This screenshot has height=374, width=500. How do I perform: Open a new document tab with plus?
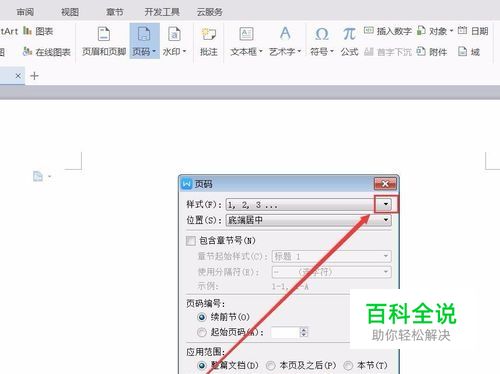[x=34, y=76]
